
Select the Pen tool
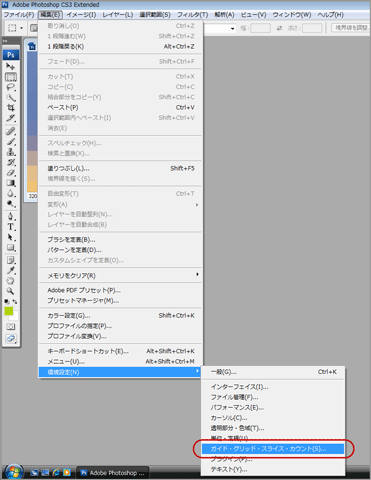point(11,216)
